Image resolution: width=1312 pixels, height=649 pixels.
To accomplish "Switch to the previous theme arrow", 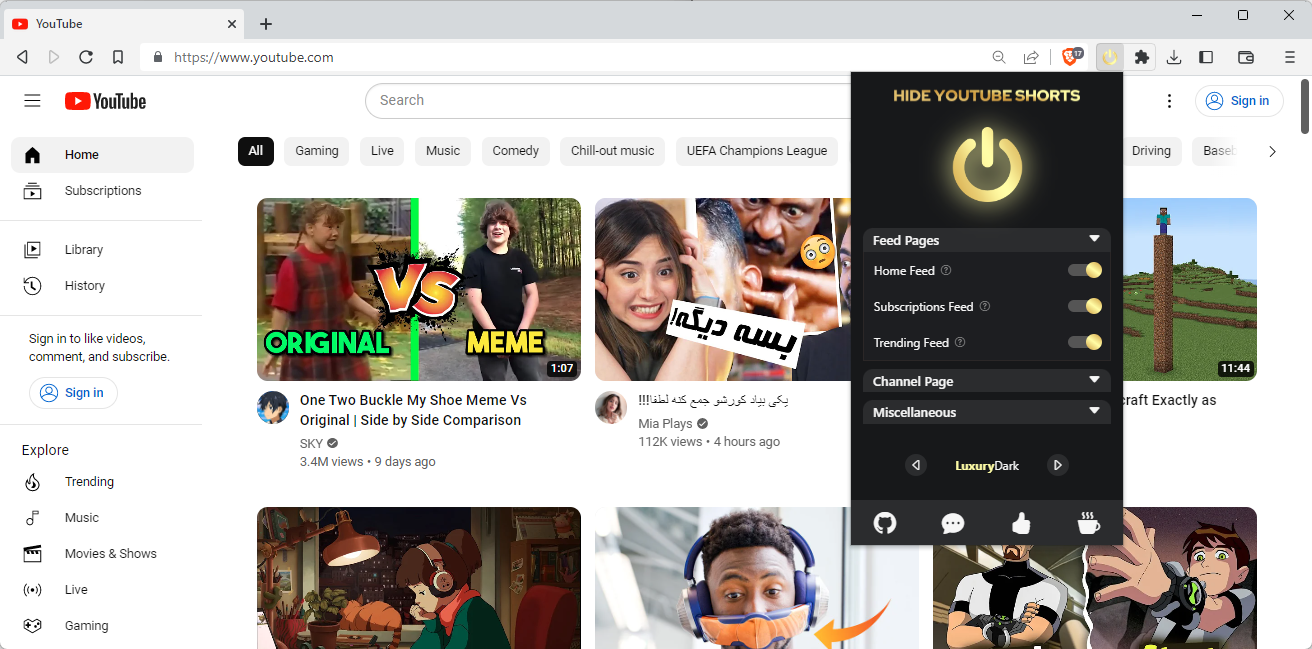I will click(916, 465).
